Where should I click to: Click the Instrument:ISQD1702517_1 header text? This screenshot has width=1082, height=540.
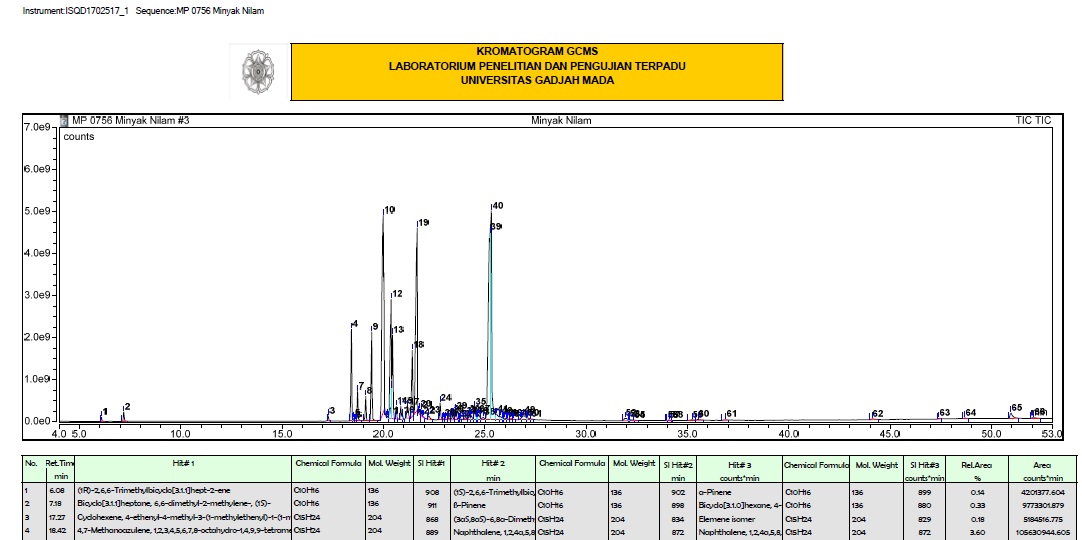coord(75,11)
